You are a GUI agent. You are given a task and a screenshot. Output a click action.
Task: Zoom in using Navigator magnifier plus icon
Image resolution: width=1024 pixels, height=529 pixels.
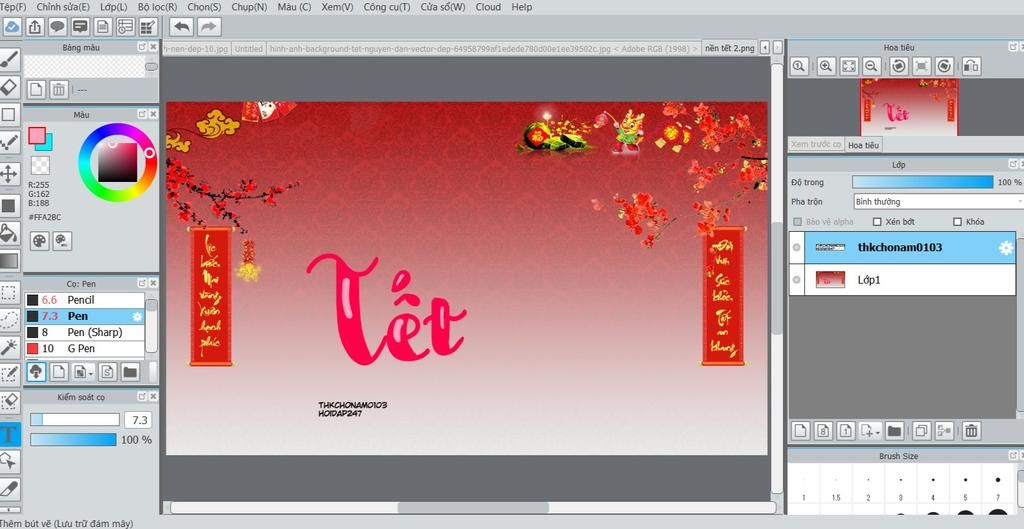click(826, 66)
